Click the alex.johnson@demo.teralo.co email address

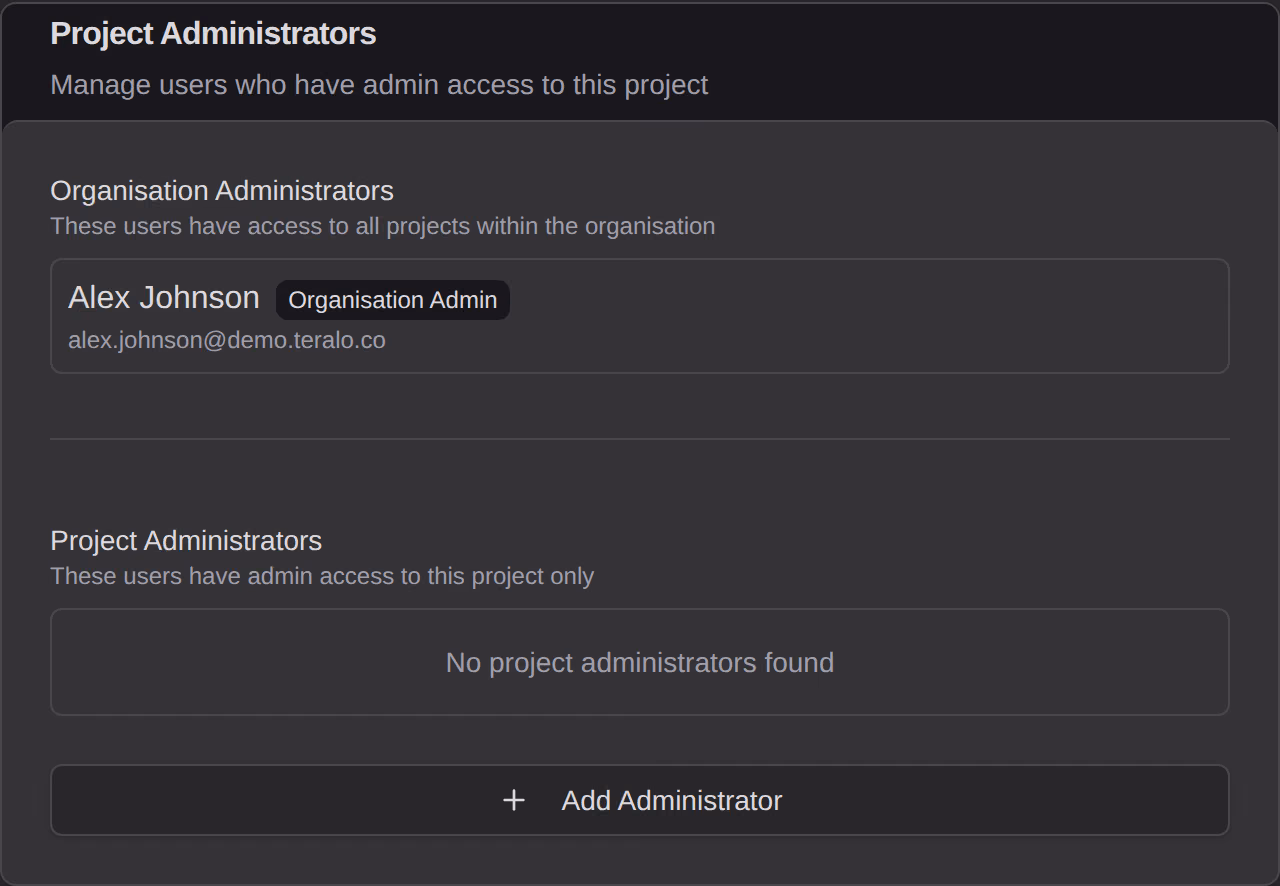227,340
